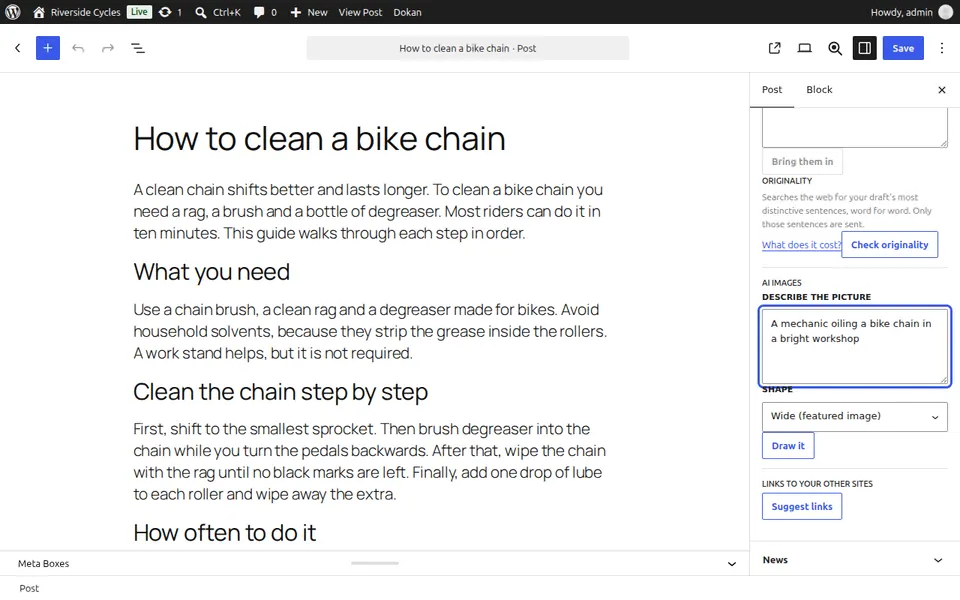Screen dimensions: 960x600
Task: Click the Check originality button
Action: point(890,245)
